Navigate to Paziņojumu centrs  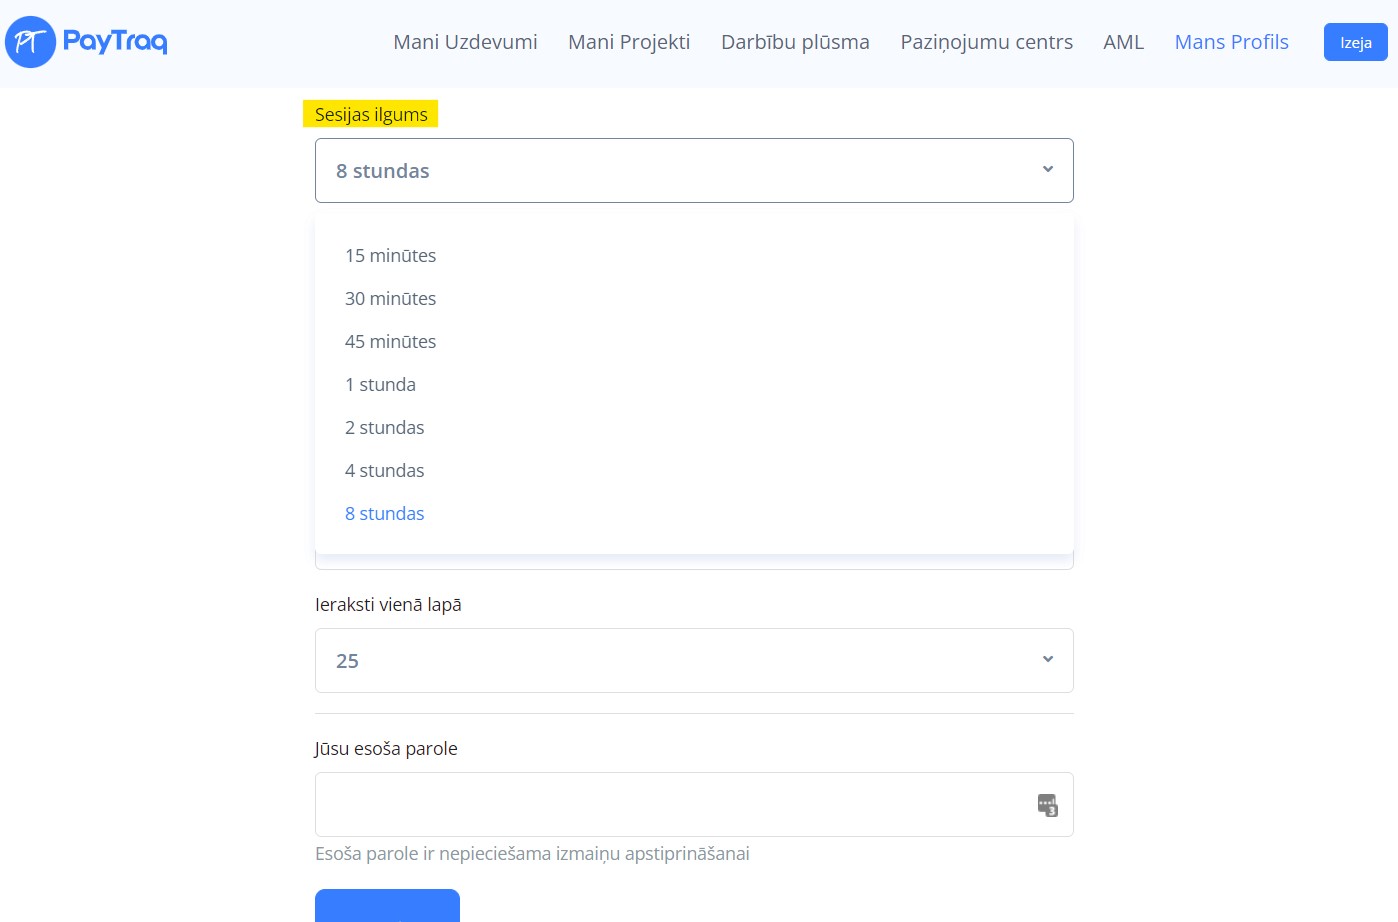pyautogui.click(x=986, y=42)
